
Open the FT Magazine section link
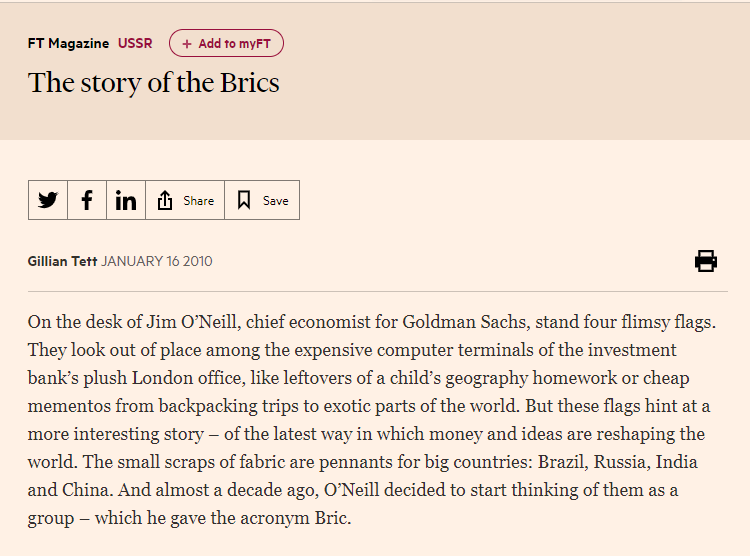click(x=69, y=43)
